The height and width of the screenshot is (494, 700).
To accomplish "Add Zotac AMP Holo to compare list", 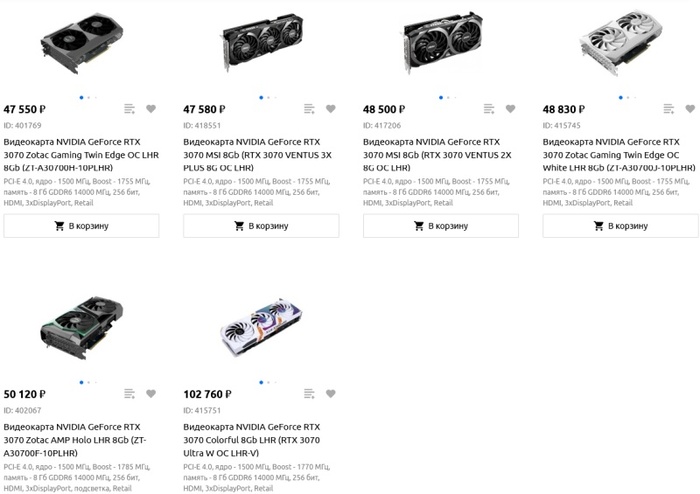I will point(130,394).
